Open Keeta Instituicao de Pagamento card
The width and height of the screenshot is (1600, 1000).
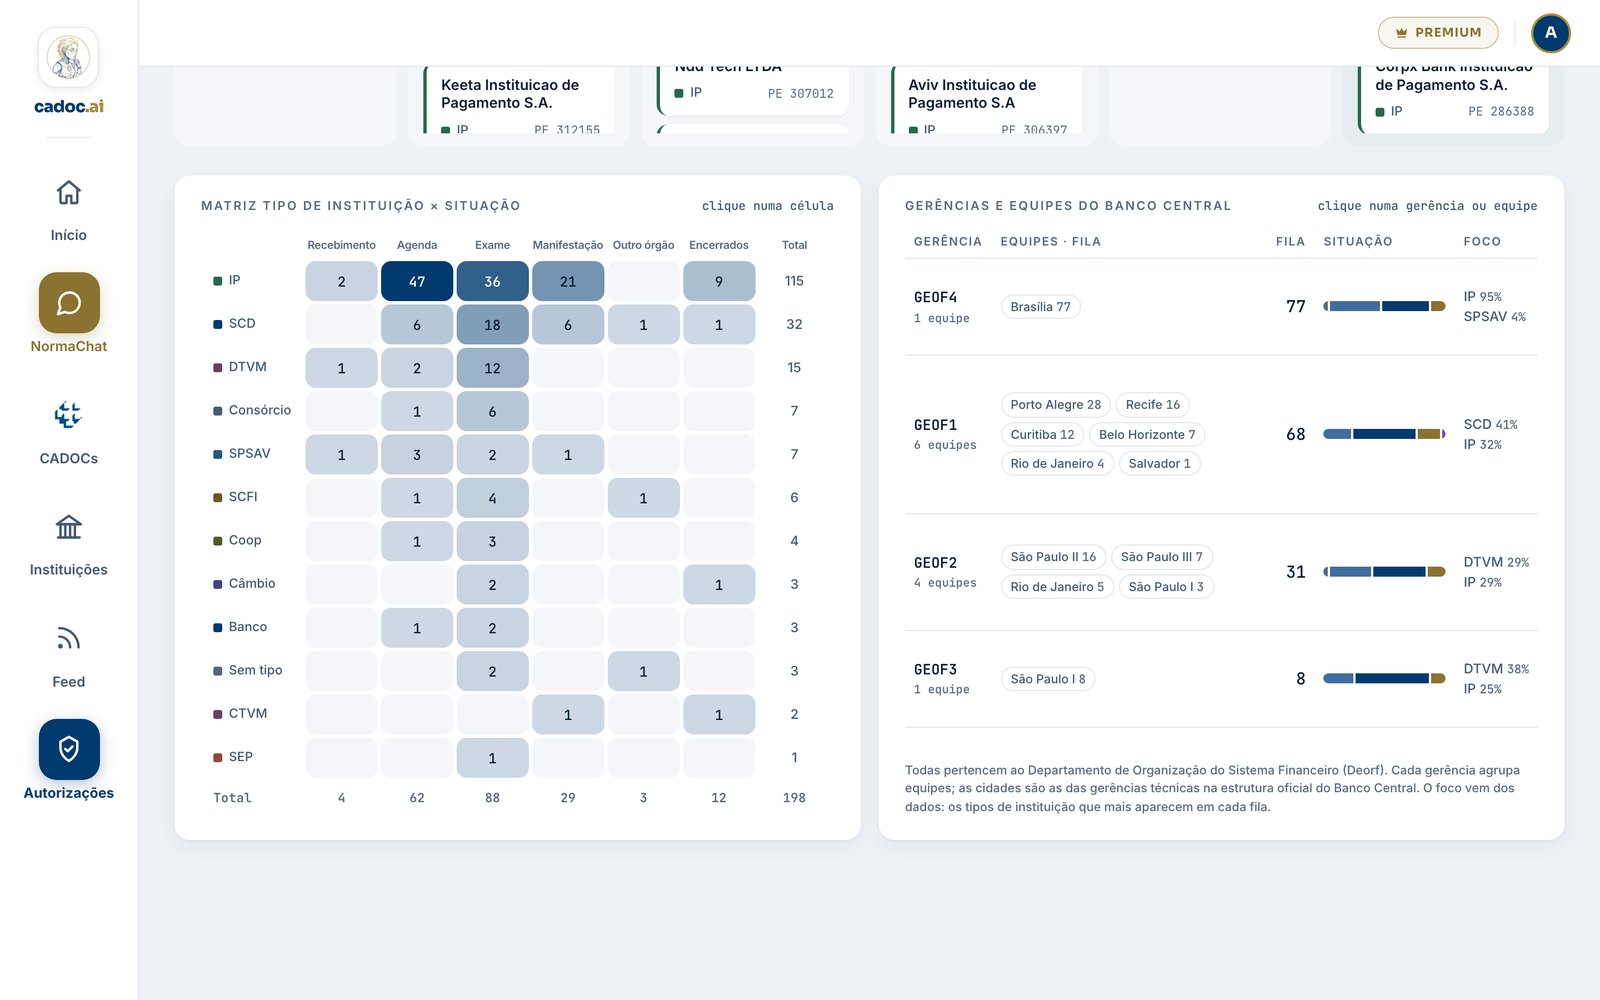(x=520, y=101)
